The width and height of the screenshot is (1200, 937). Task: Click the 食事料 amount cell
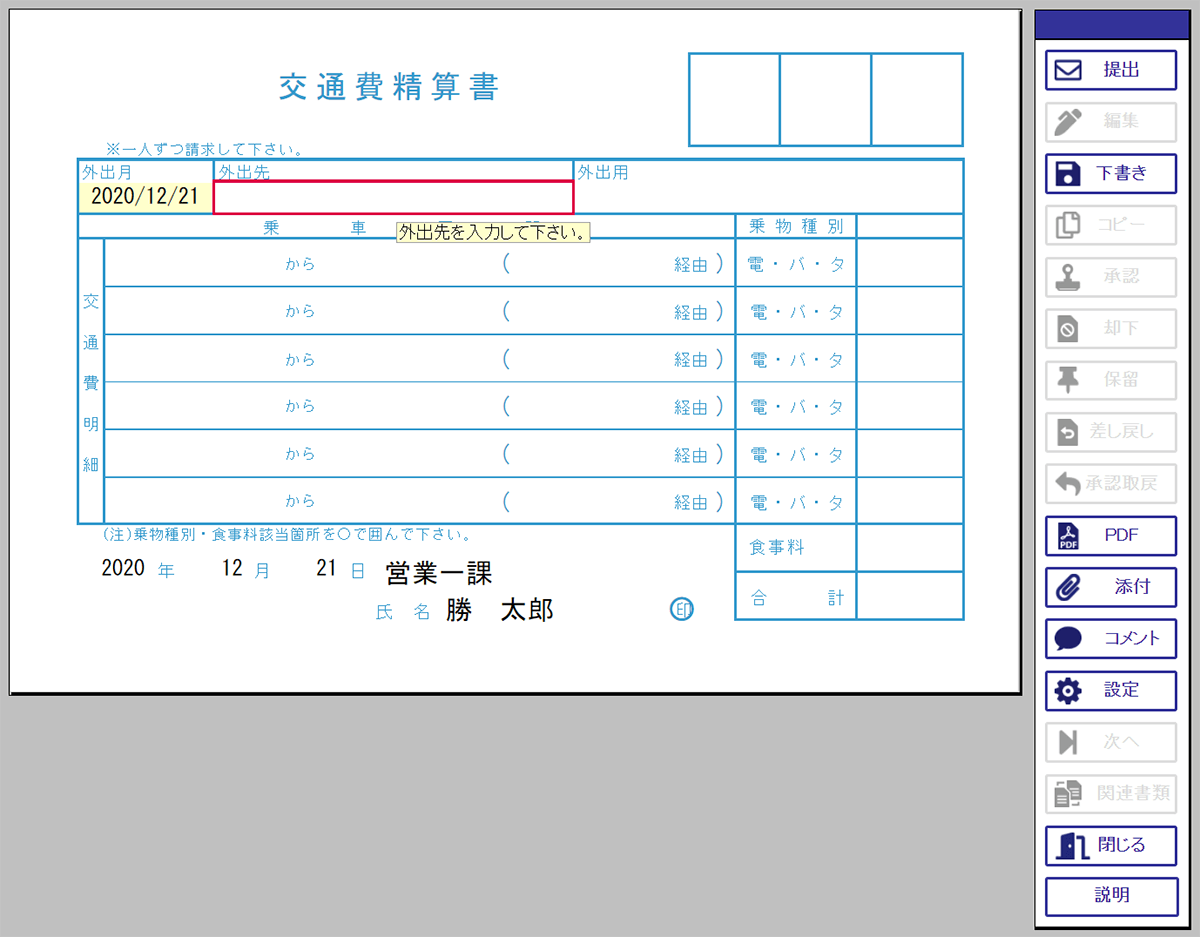pos(909,548)
